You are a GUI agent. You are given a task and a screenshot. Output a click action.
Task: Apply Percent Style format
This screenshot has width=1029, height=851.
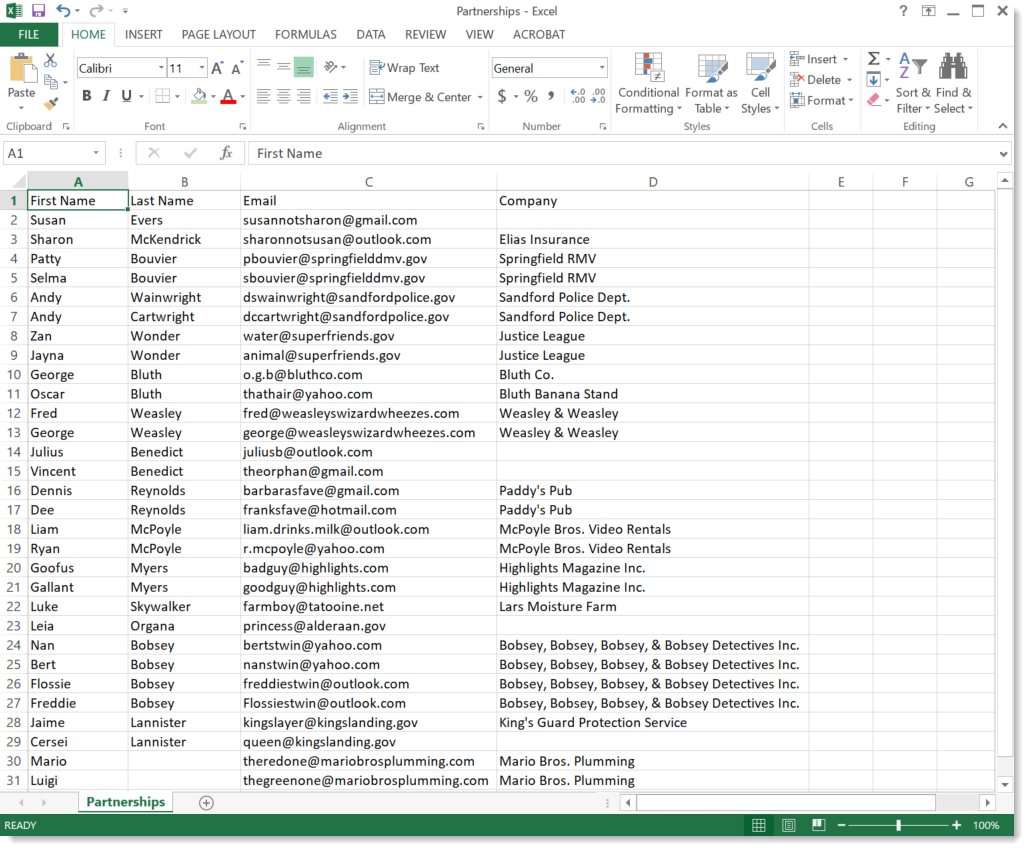[x=531, y=96]
